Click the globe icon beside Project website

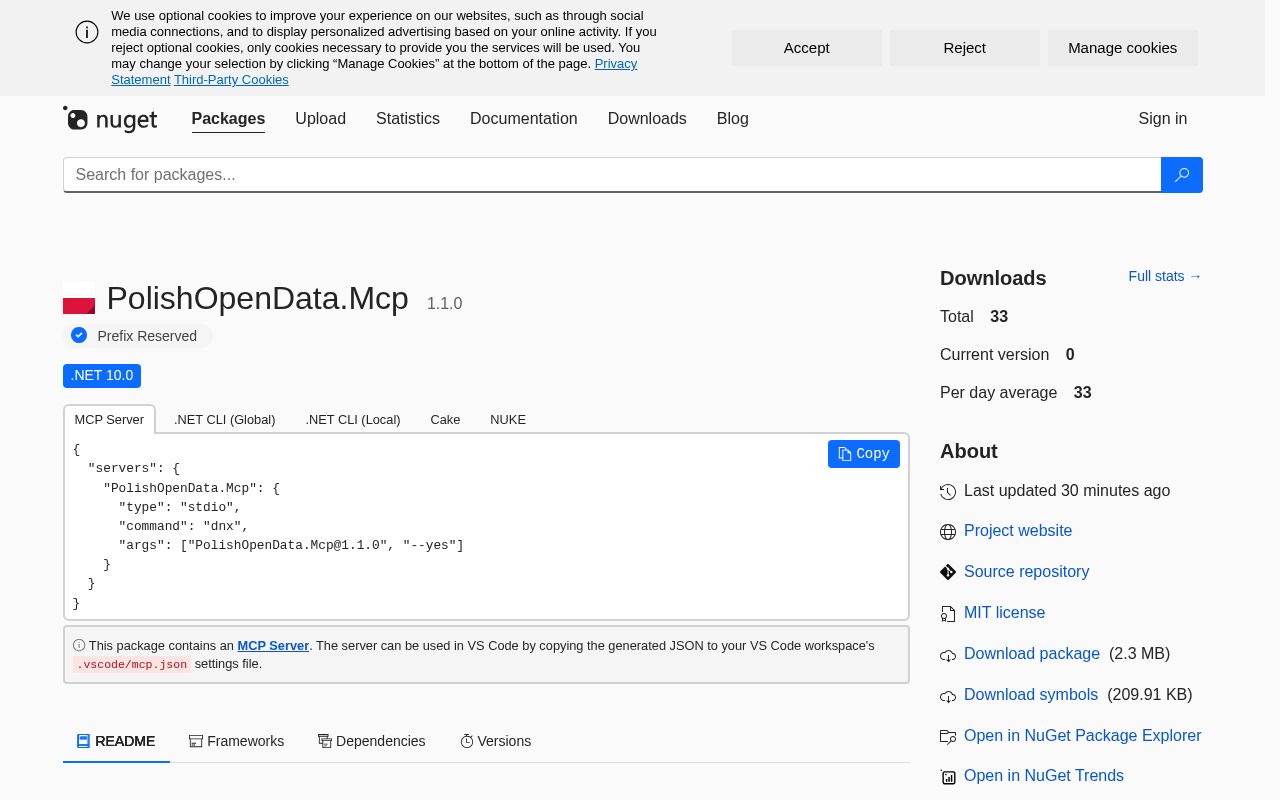click(948, 532)
